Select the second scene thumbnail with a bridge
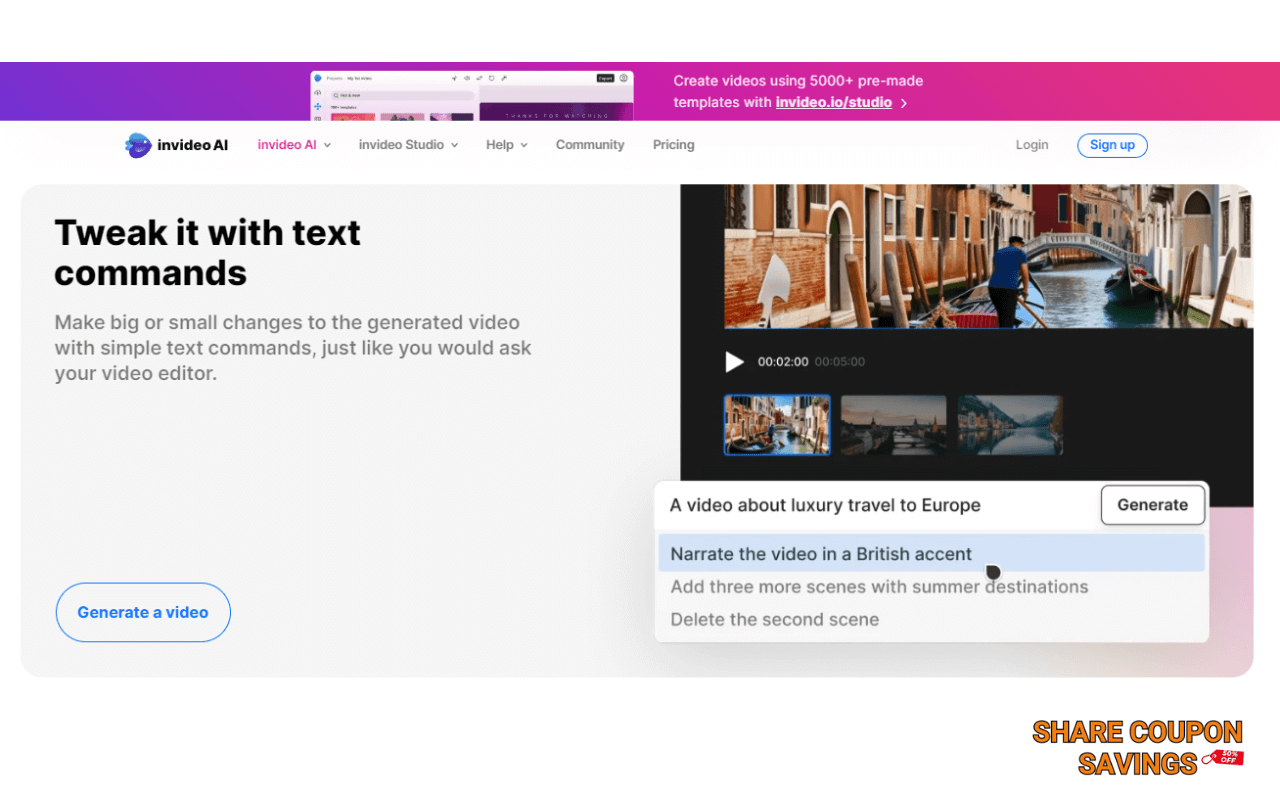The image size is (1280, 800). point(893,425)
